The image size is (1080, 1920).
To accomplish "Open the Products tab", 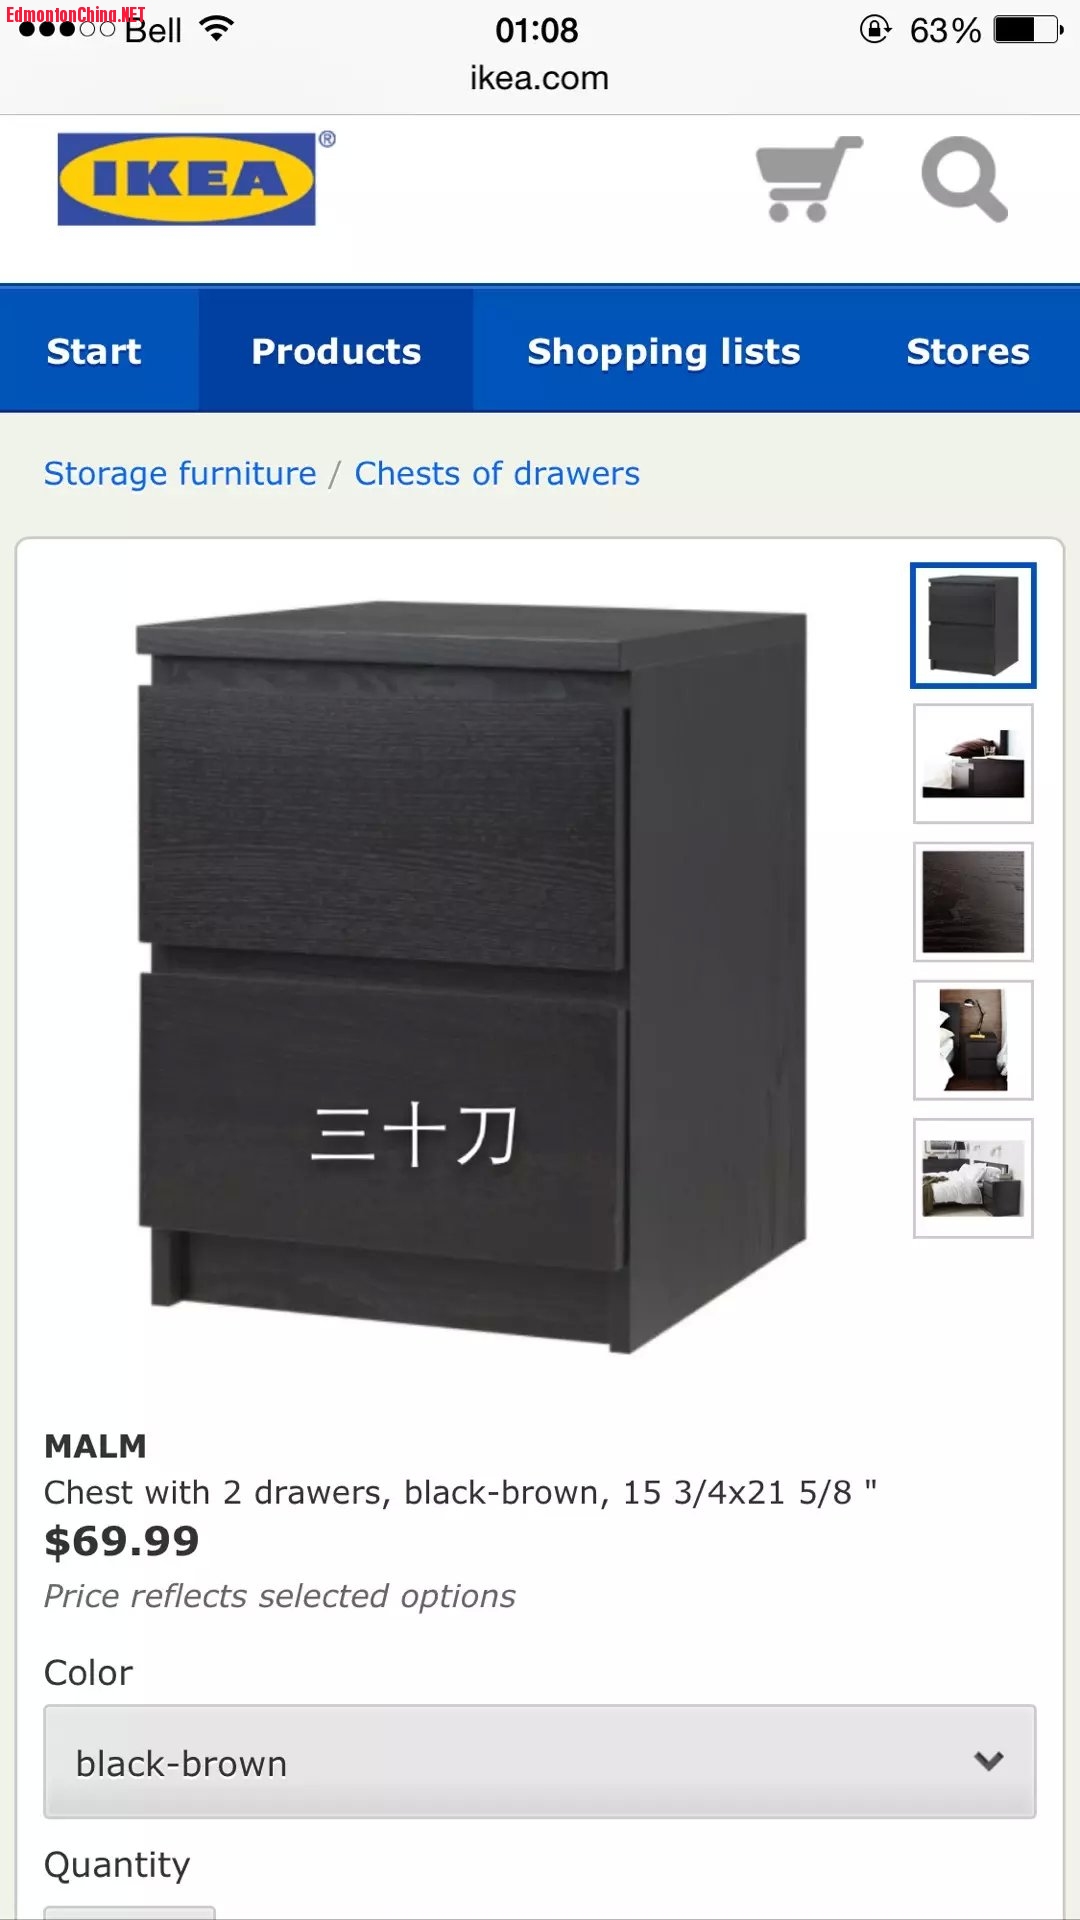I will [x=336, y=351].
